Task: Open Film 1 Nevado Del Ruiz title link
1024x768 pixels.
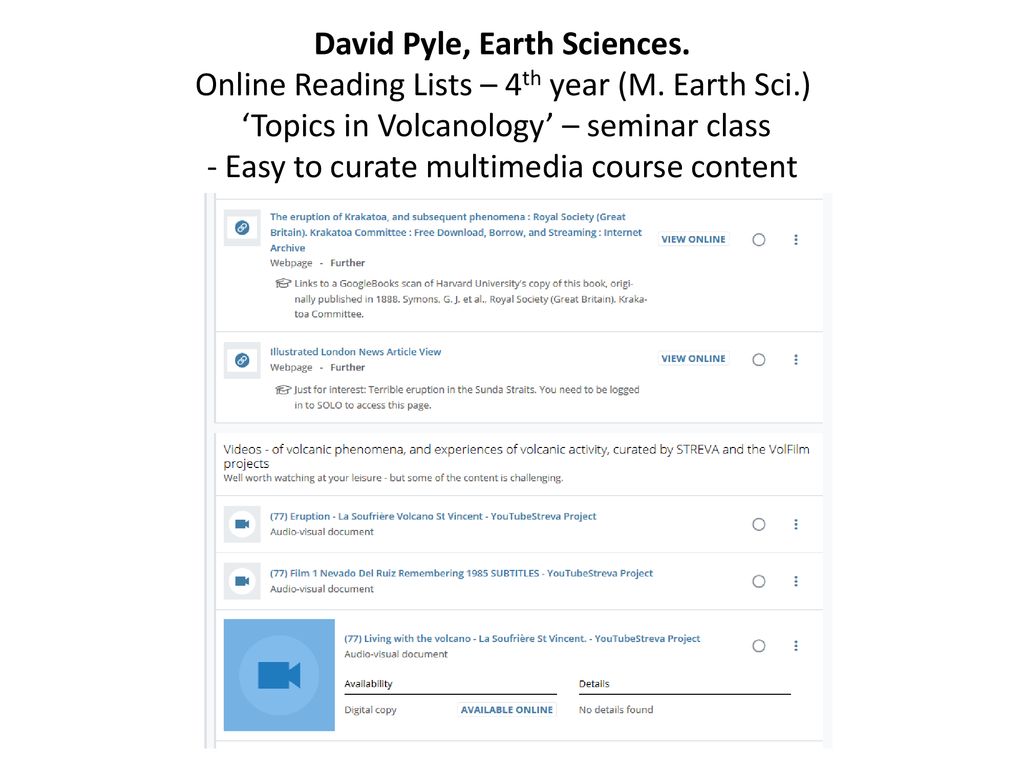Action: click(461, 573)
